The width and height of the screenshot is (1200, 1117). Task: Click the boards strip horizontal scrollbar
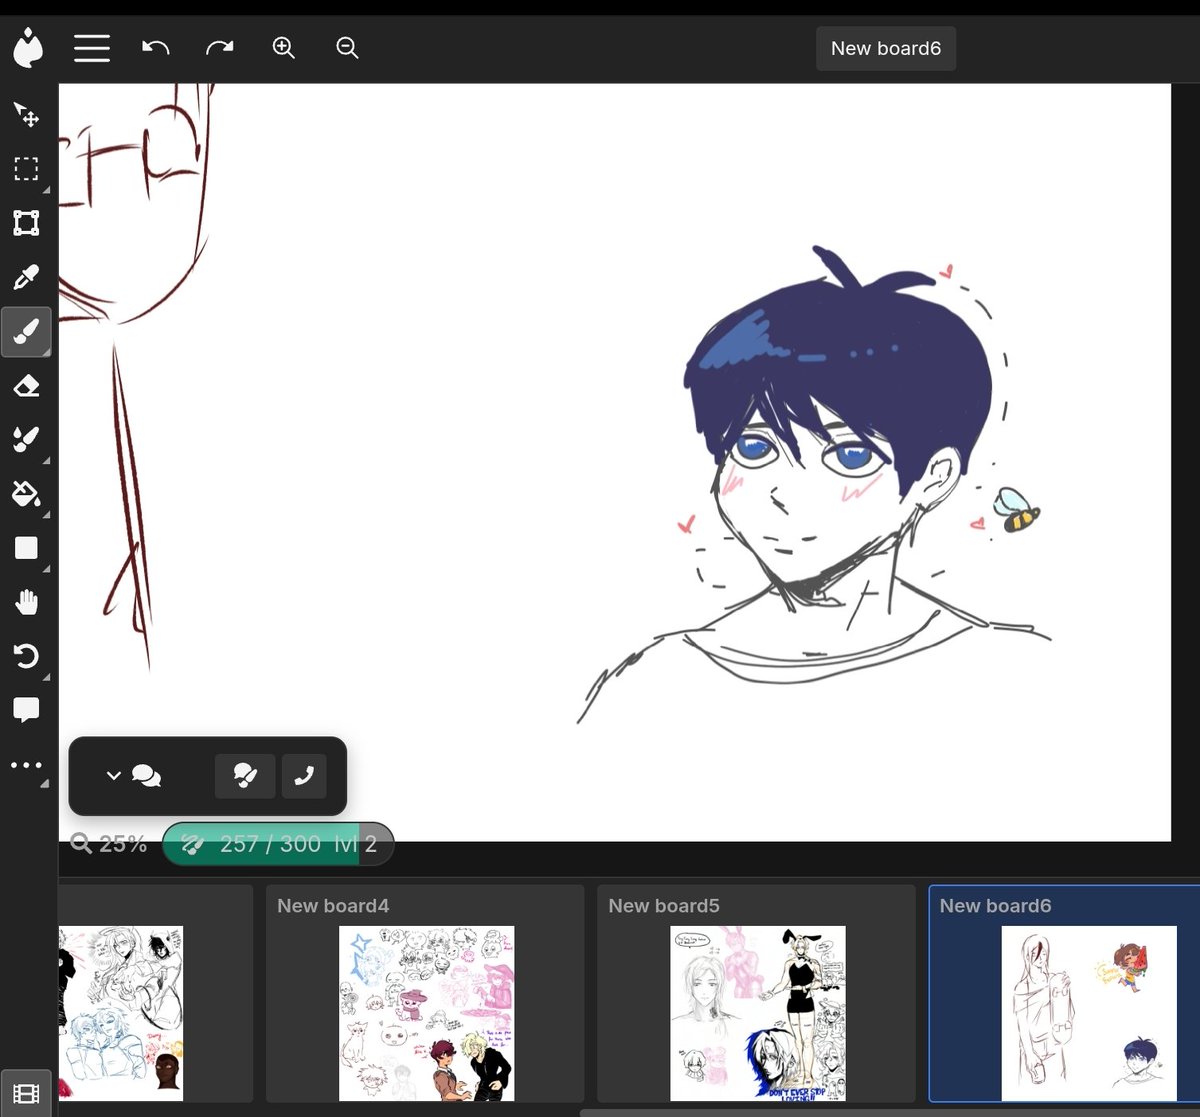point(890,1112)
